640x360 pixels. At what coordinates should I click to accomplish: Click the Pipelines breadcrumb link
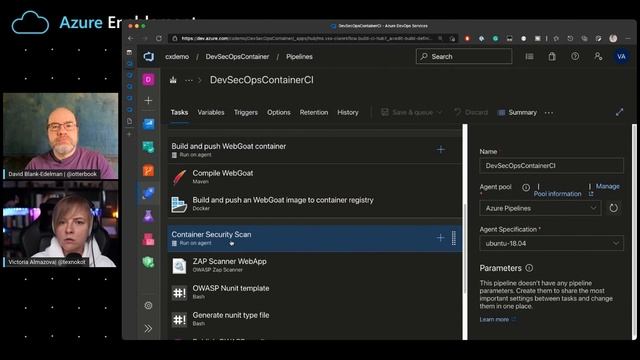coord(299,57)
